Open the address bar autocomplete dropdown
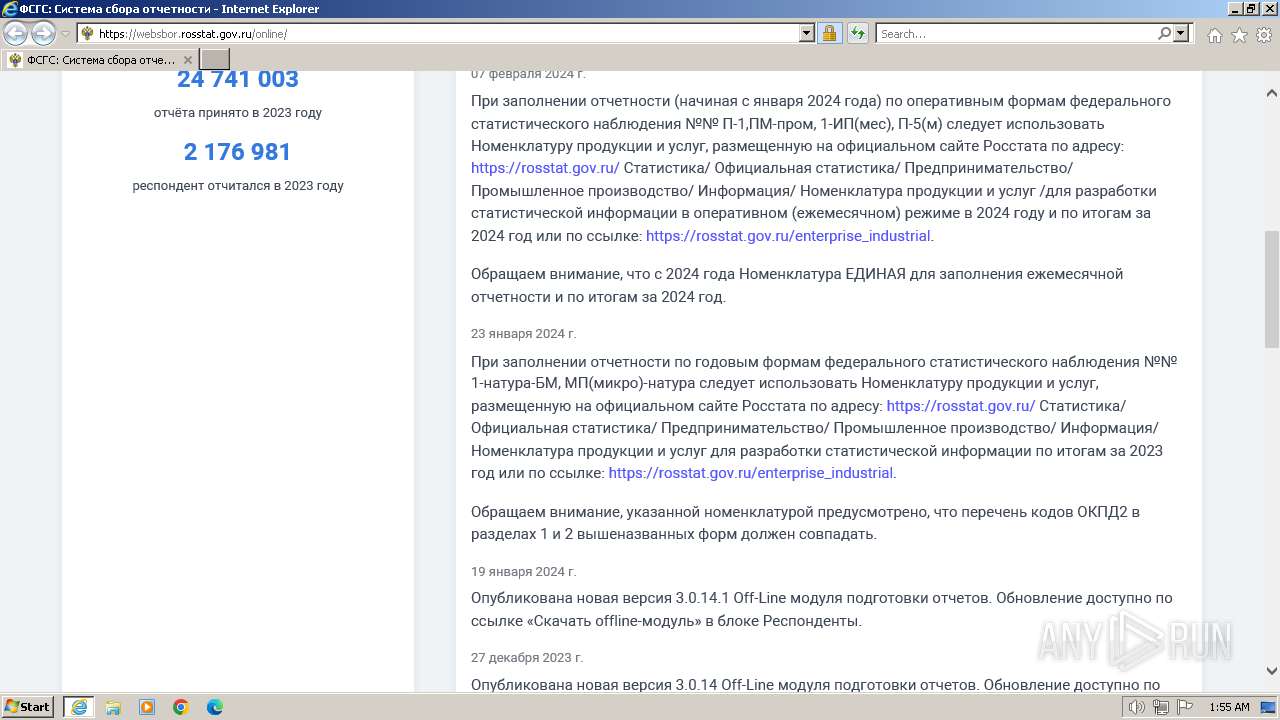Screen dimensions: 1280x720 [x=807, y=34]
